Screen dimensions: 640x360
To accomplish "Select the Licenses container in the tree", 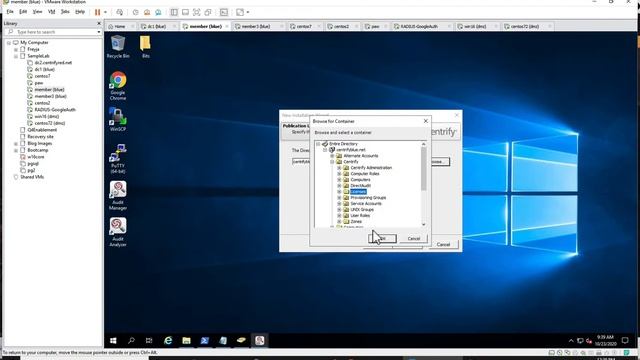I will 358,191.
